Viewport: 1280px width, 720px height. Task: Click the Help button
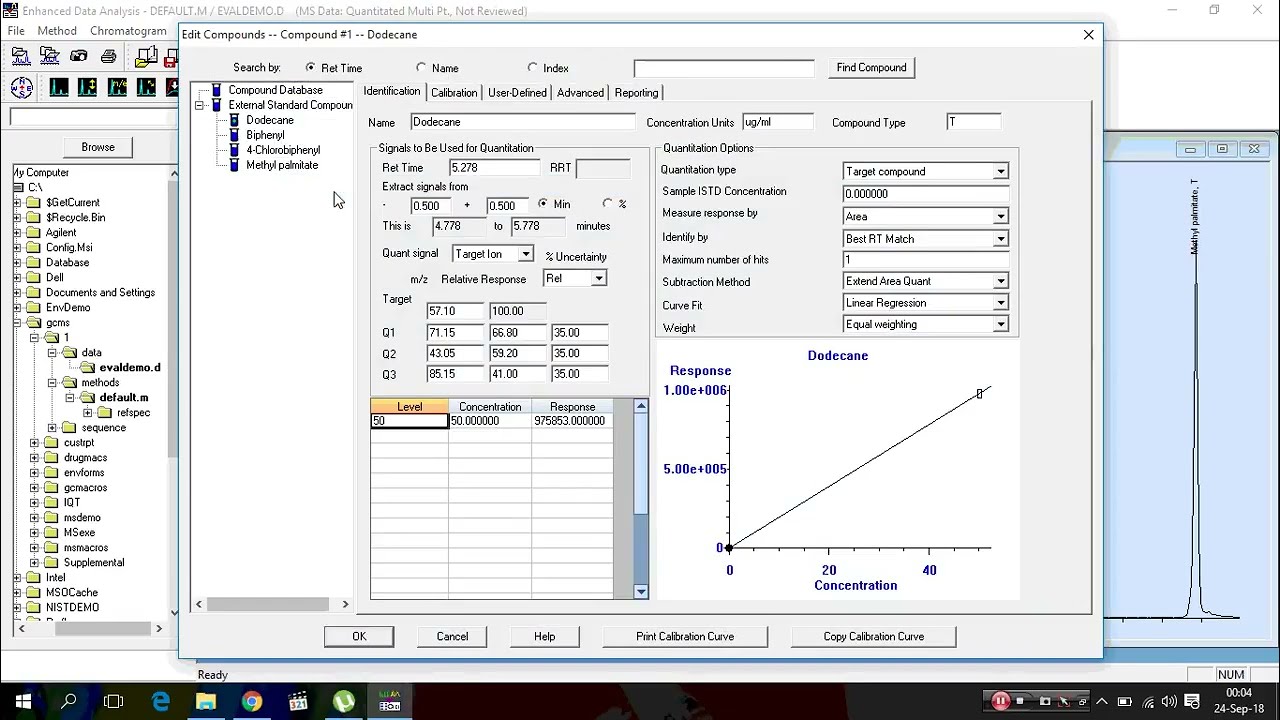point(544,636)
